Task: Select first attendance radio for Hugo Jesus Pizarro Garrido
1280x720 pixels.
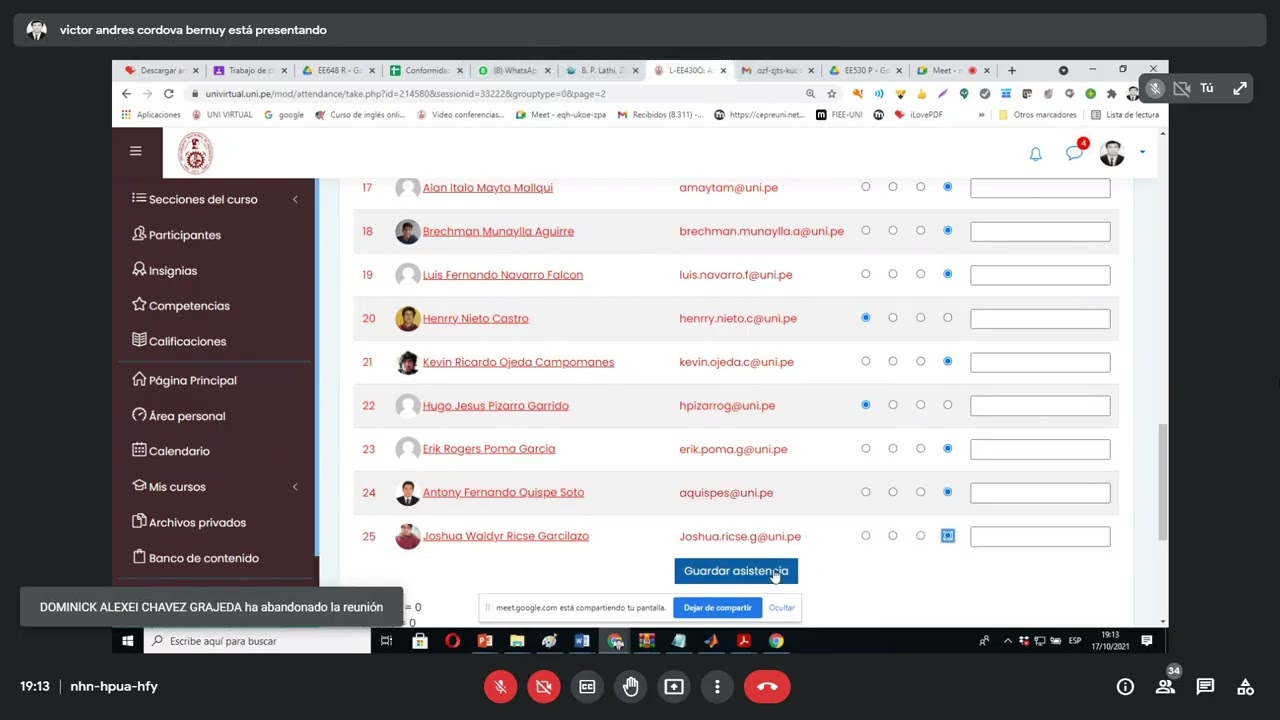Action: pos(866,405)
